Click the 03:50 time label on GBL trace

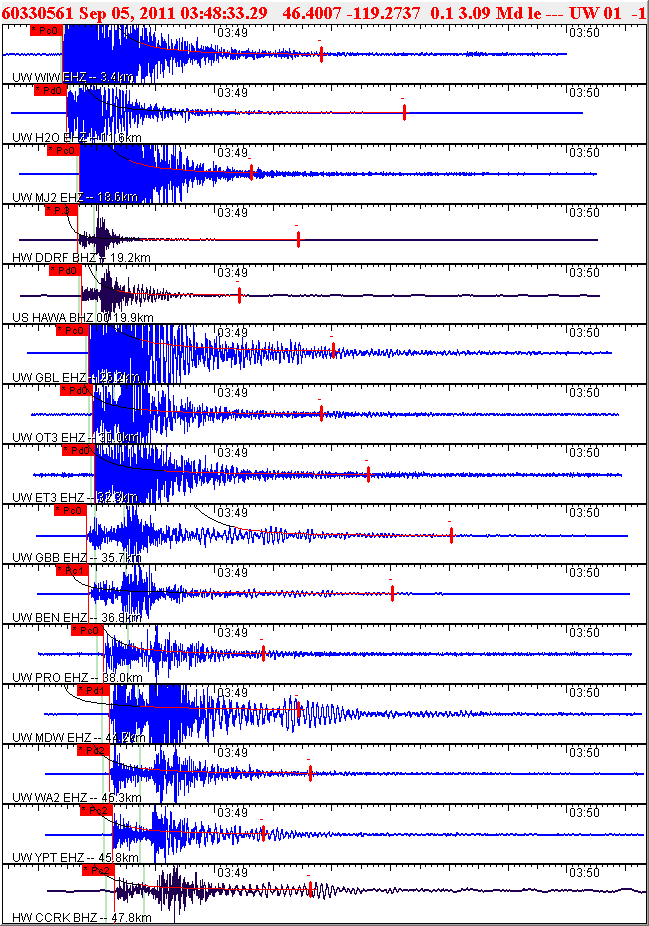point(585,333)
